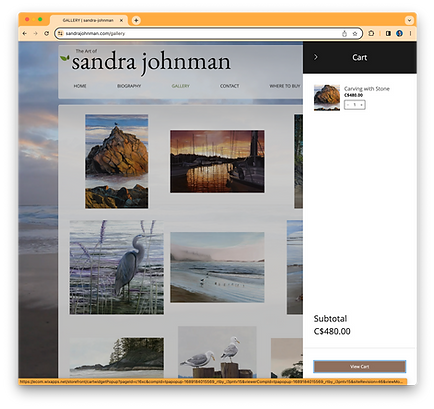Reload the page with refresh icon
This screenshot has height=409, width=434.
click(46, 33)
